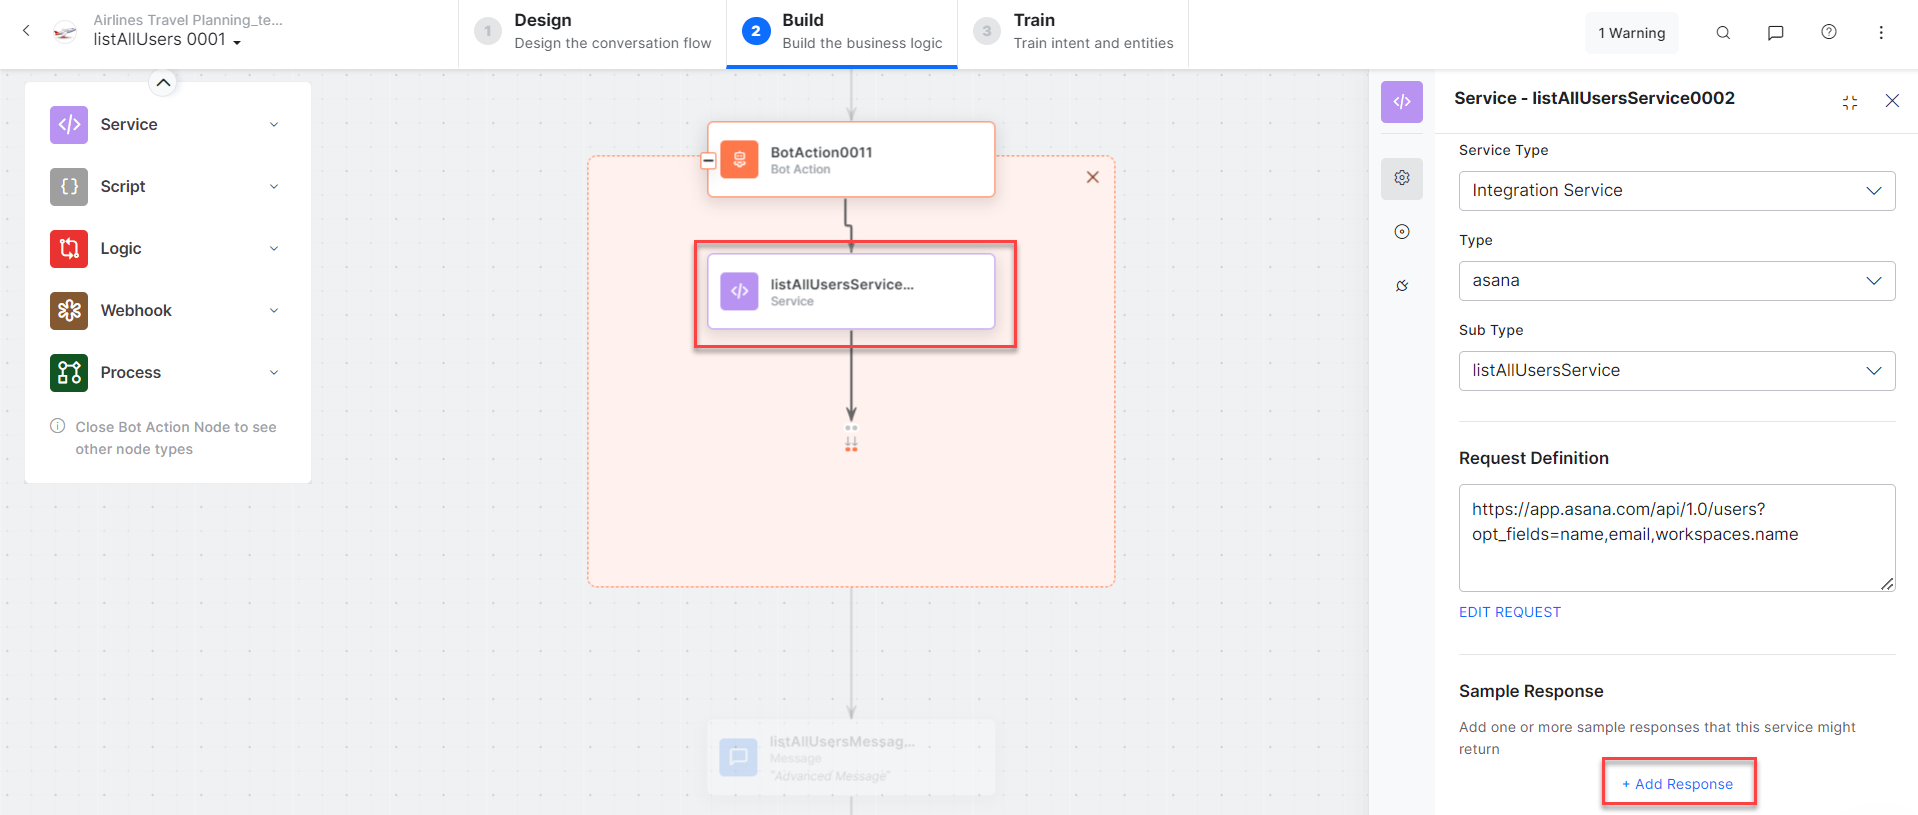The width and height of the screenshot is (1918, 815).
Task: Open search using the magnifier icon
Action: click(x=1723, y=33)
